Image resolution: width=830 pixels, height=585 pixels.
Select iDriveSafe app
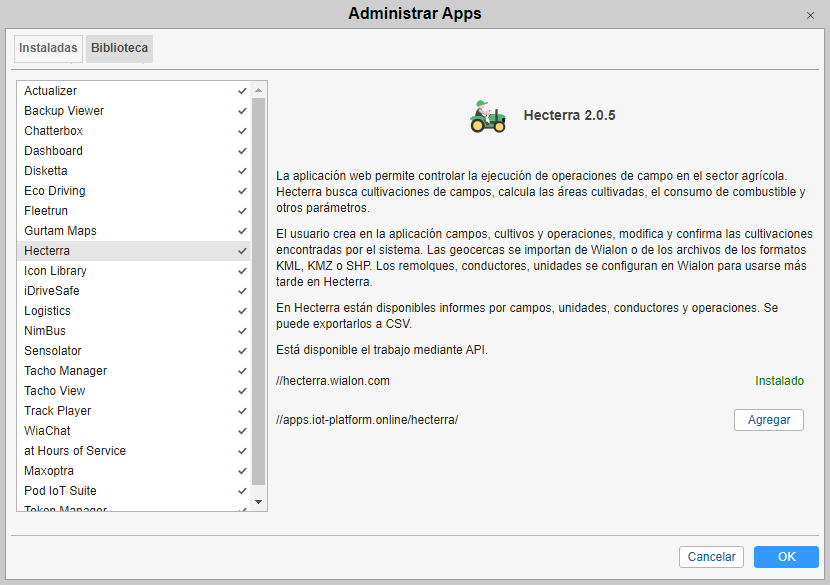[x=133, y=291]
